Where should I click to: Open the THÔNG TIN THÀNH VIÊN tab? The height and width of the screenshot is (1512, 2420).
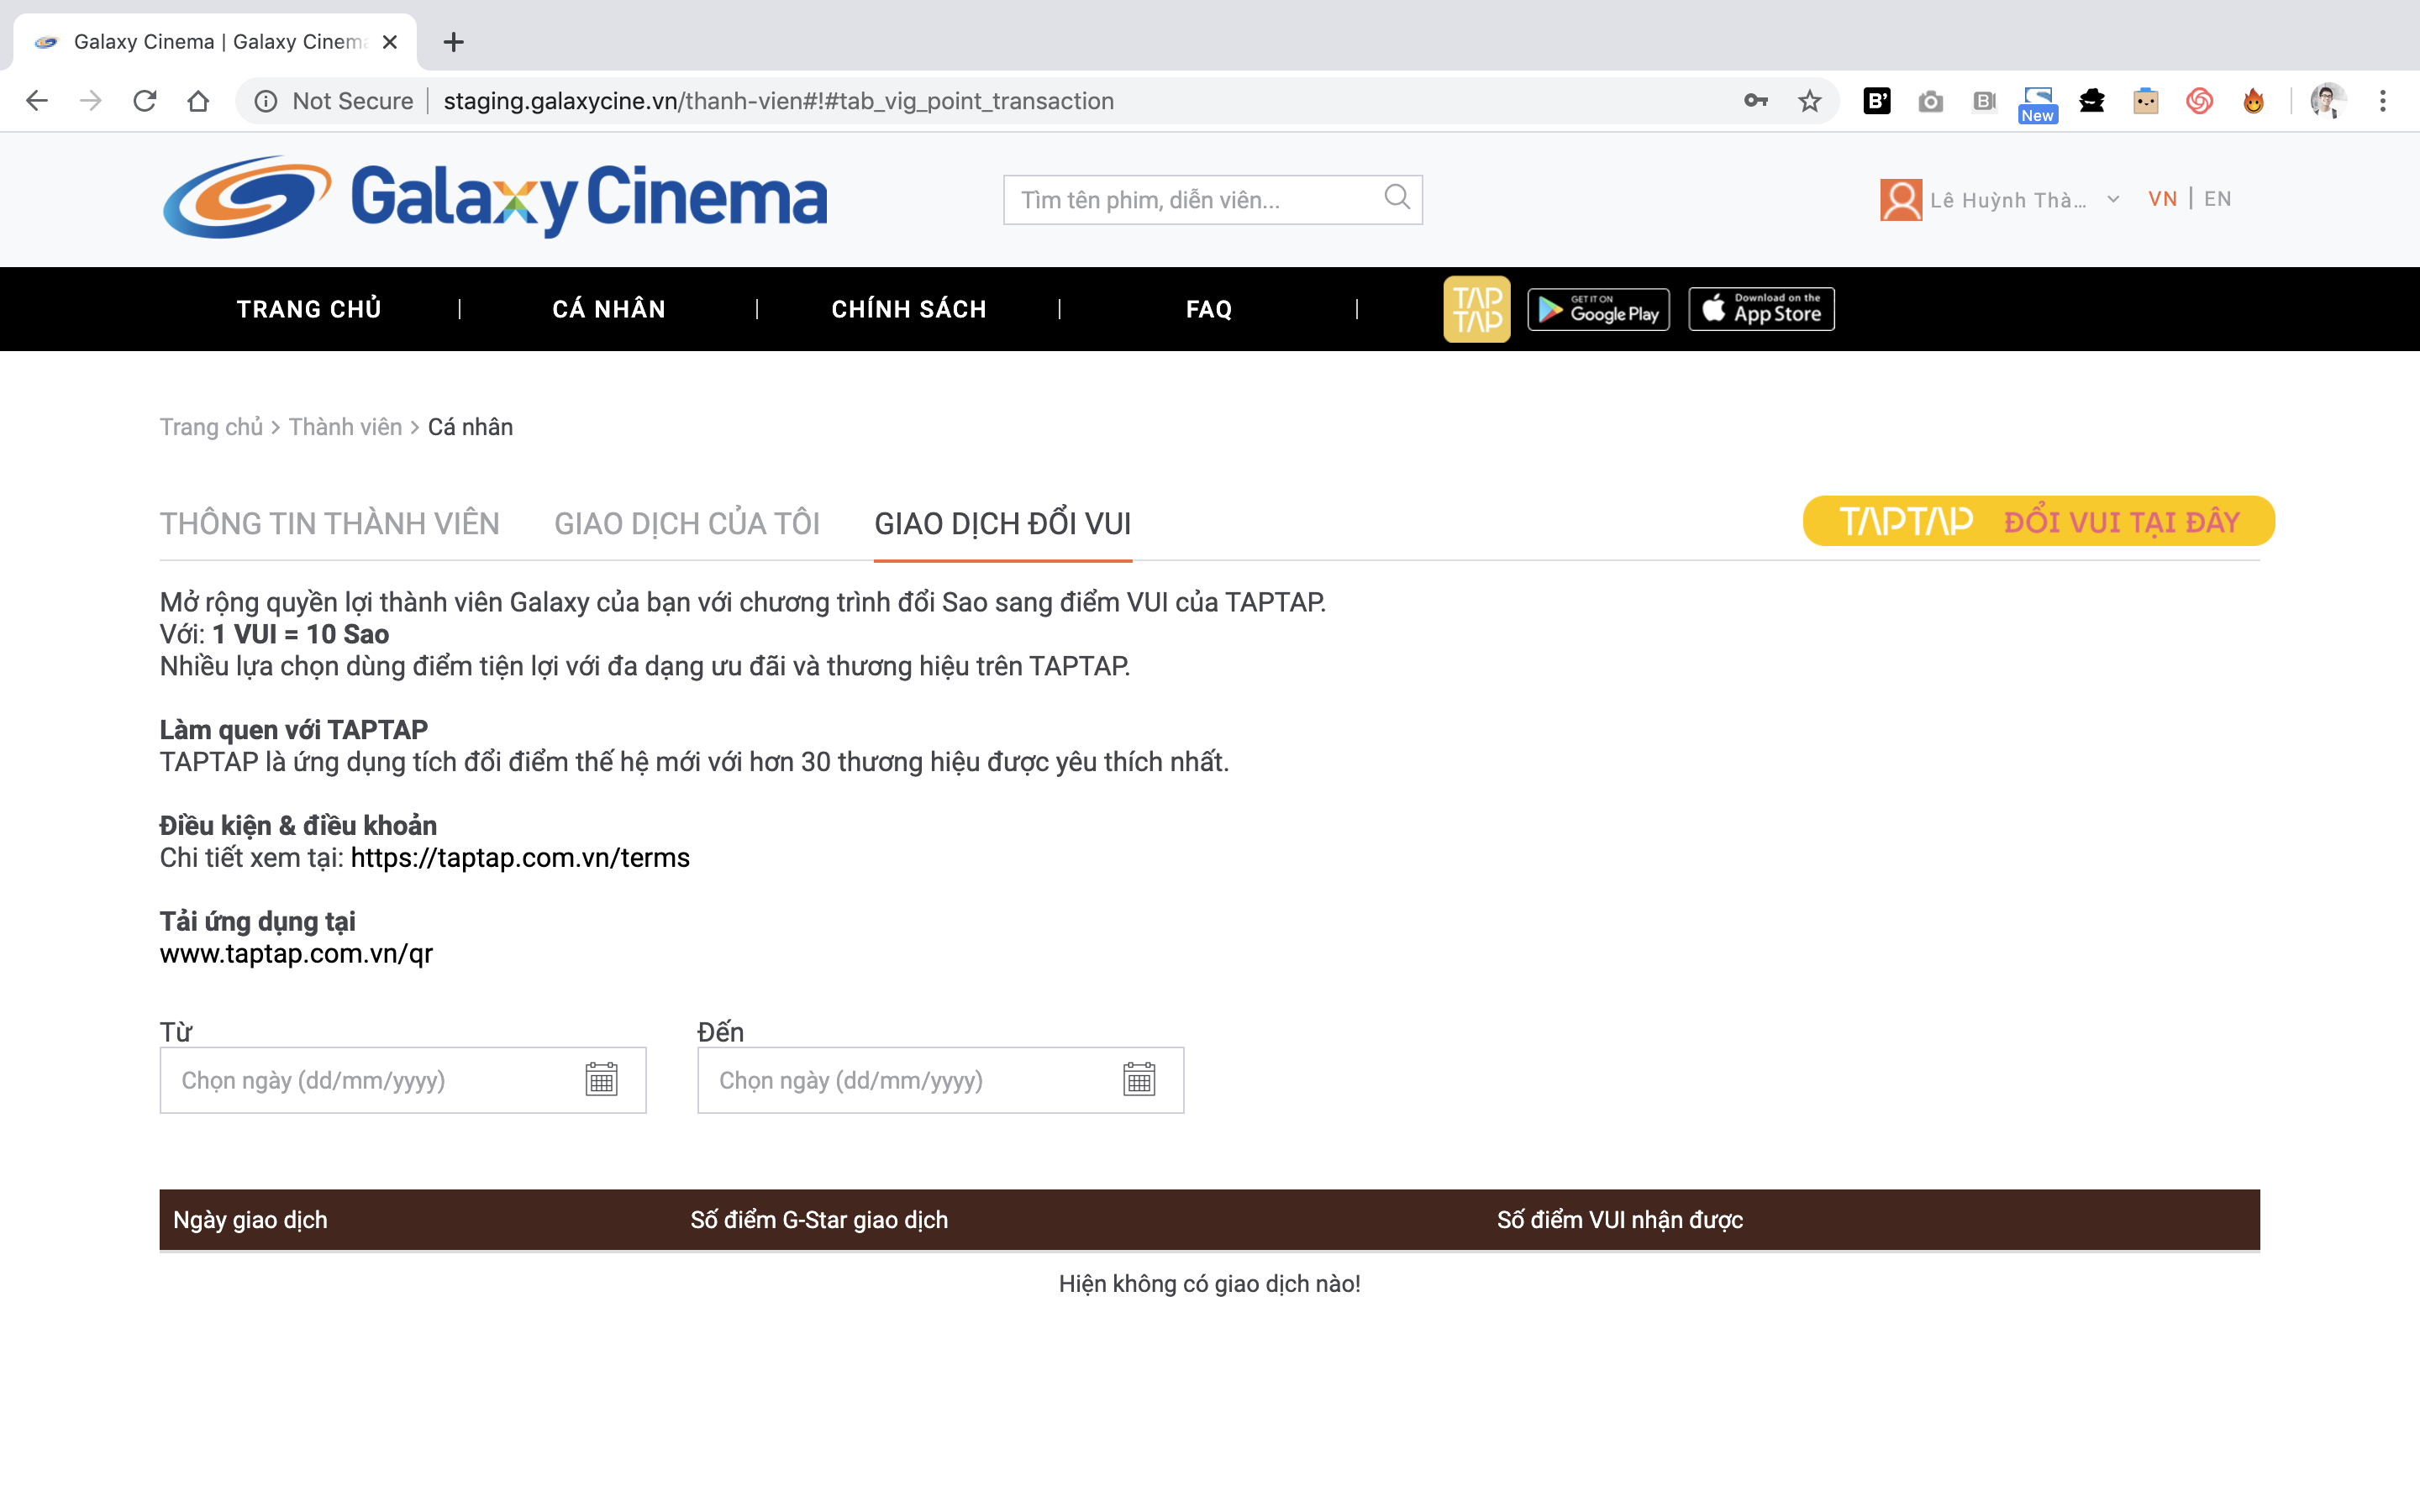[329, 523]
